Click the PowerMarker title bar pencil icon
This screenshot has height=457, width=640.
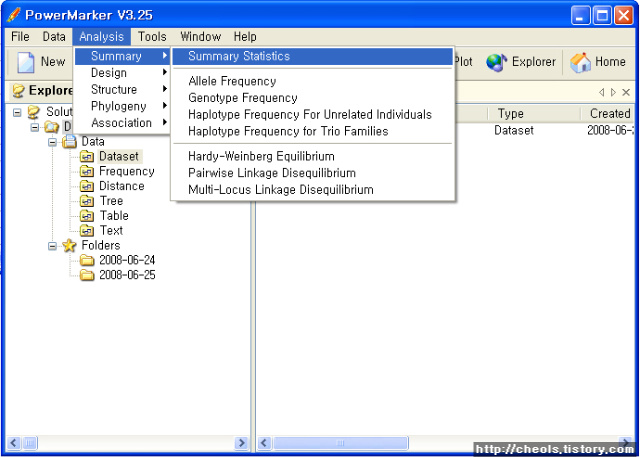coord(13,15)
